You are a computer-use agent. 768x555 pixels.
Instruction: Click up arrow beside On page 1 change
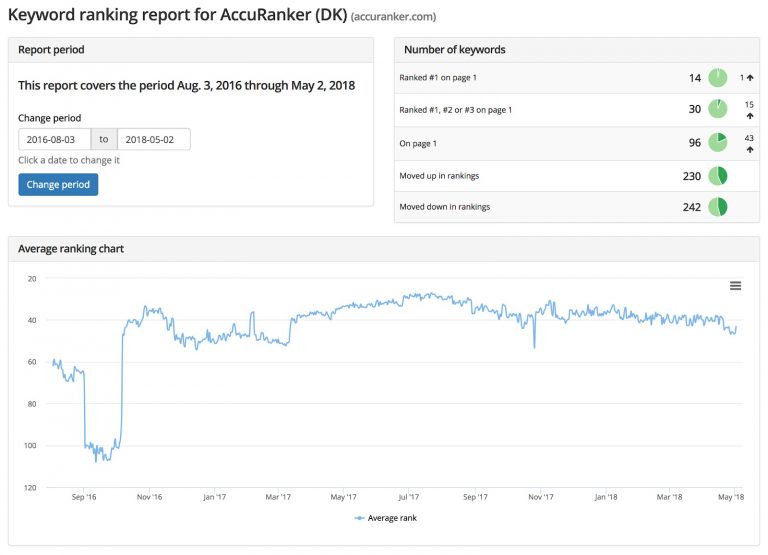pyautogui.click(x=749, y=149)
